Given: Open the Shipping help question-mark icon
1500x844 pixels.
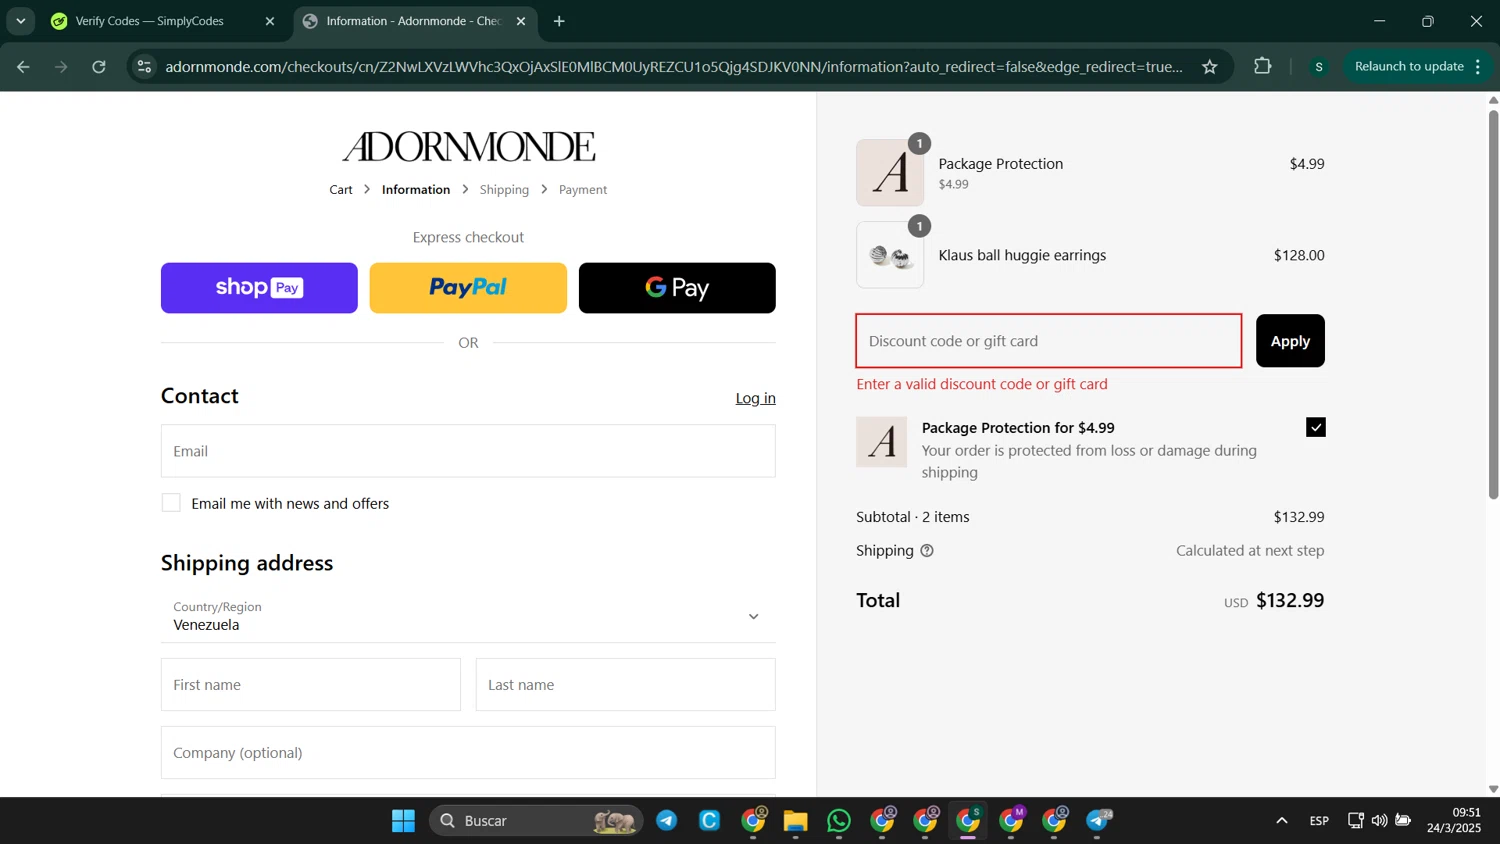Looking at the screenshot, I should pyautogui.click(x=927, y=551).
